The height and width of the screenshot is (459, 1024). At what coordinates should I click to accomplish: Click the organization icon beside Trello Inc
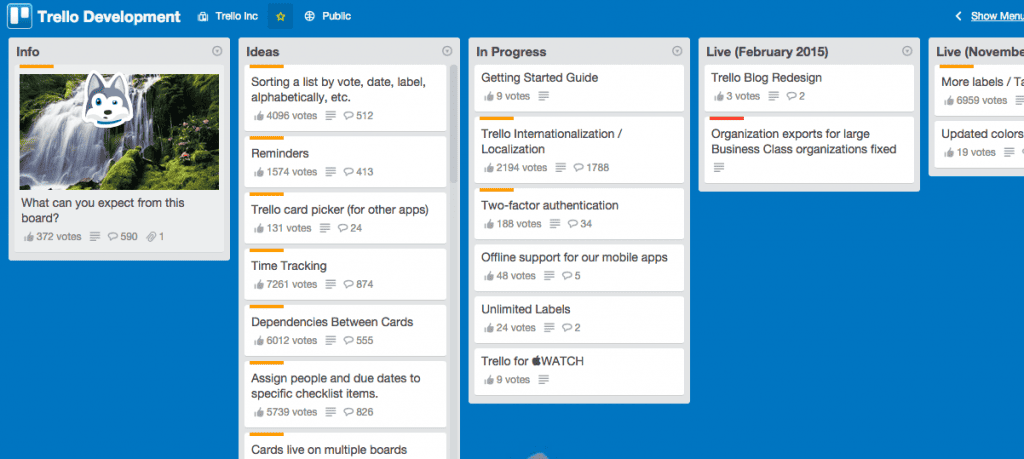[x=203, y=16]
